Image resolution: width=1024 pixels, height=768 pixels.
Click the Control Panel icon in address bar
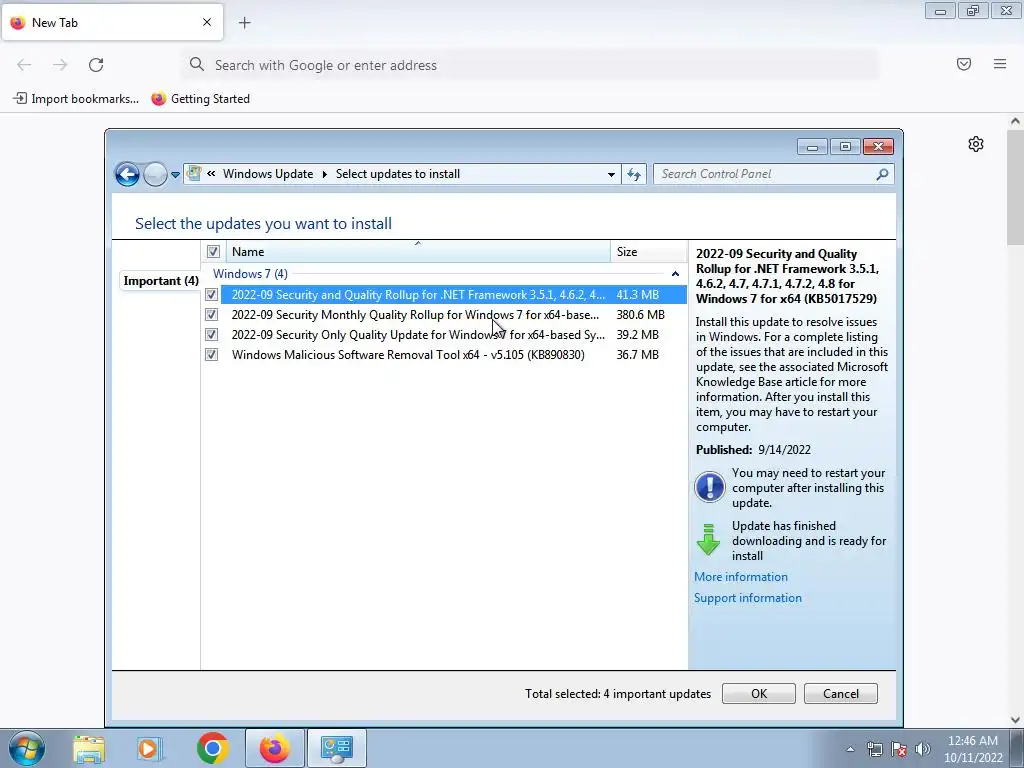(x=194, y=173)
